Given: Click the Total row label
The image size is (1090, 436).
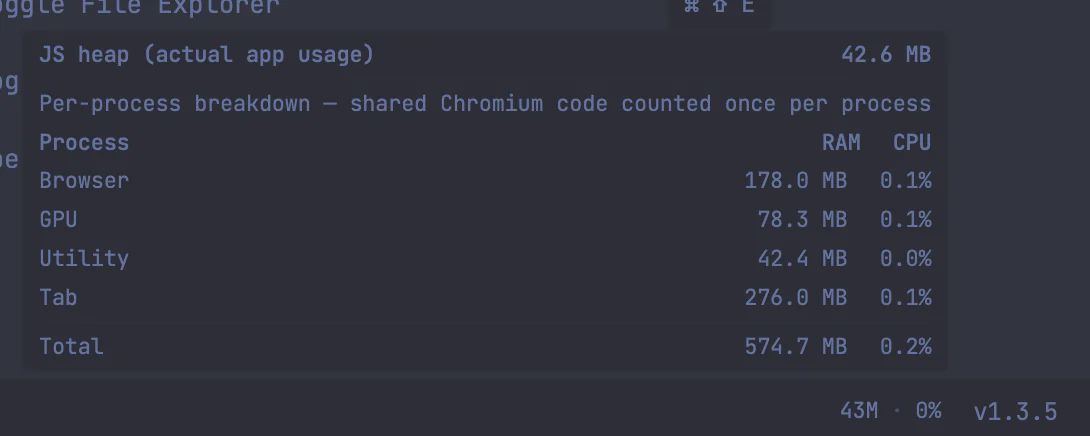Looking at the screenshot, I should pyautogui.click(x=71, y=347).
